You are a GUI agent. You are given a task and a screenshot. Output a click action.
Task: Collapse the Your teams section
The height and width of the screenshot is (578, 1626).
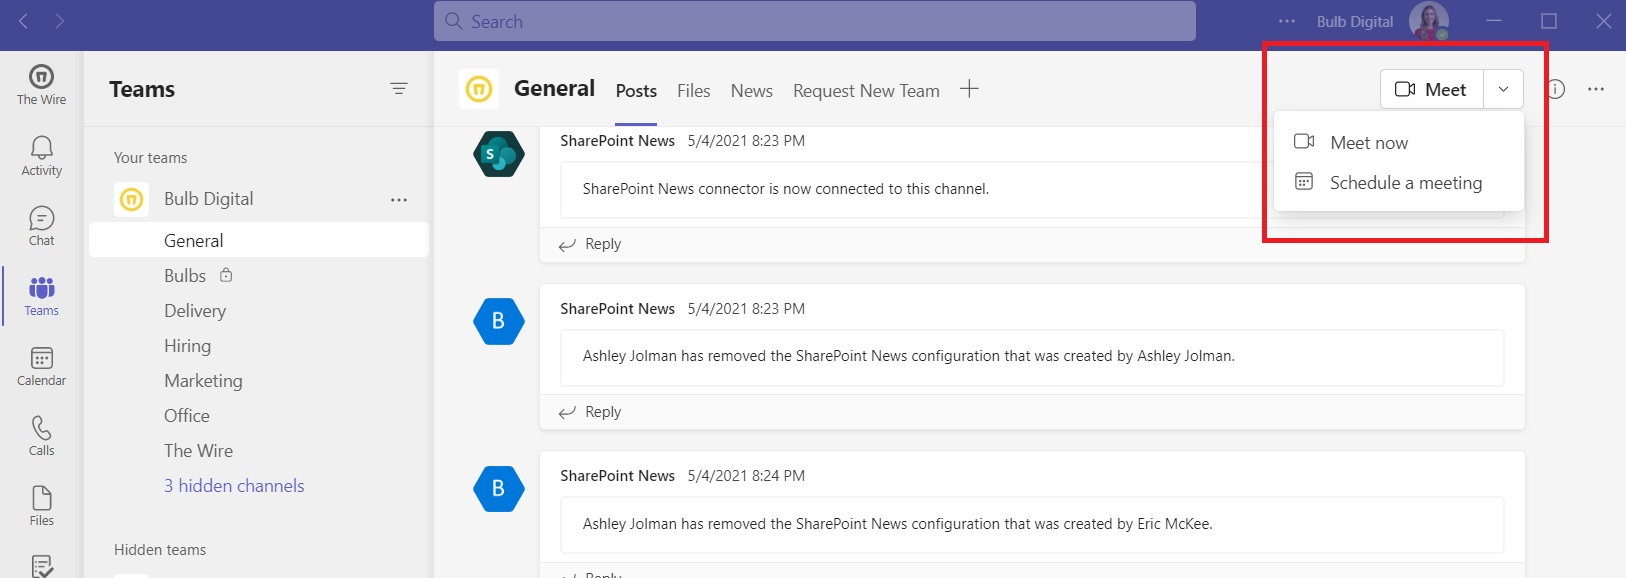point(151,158)
